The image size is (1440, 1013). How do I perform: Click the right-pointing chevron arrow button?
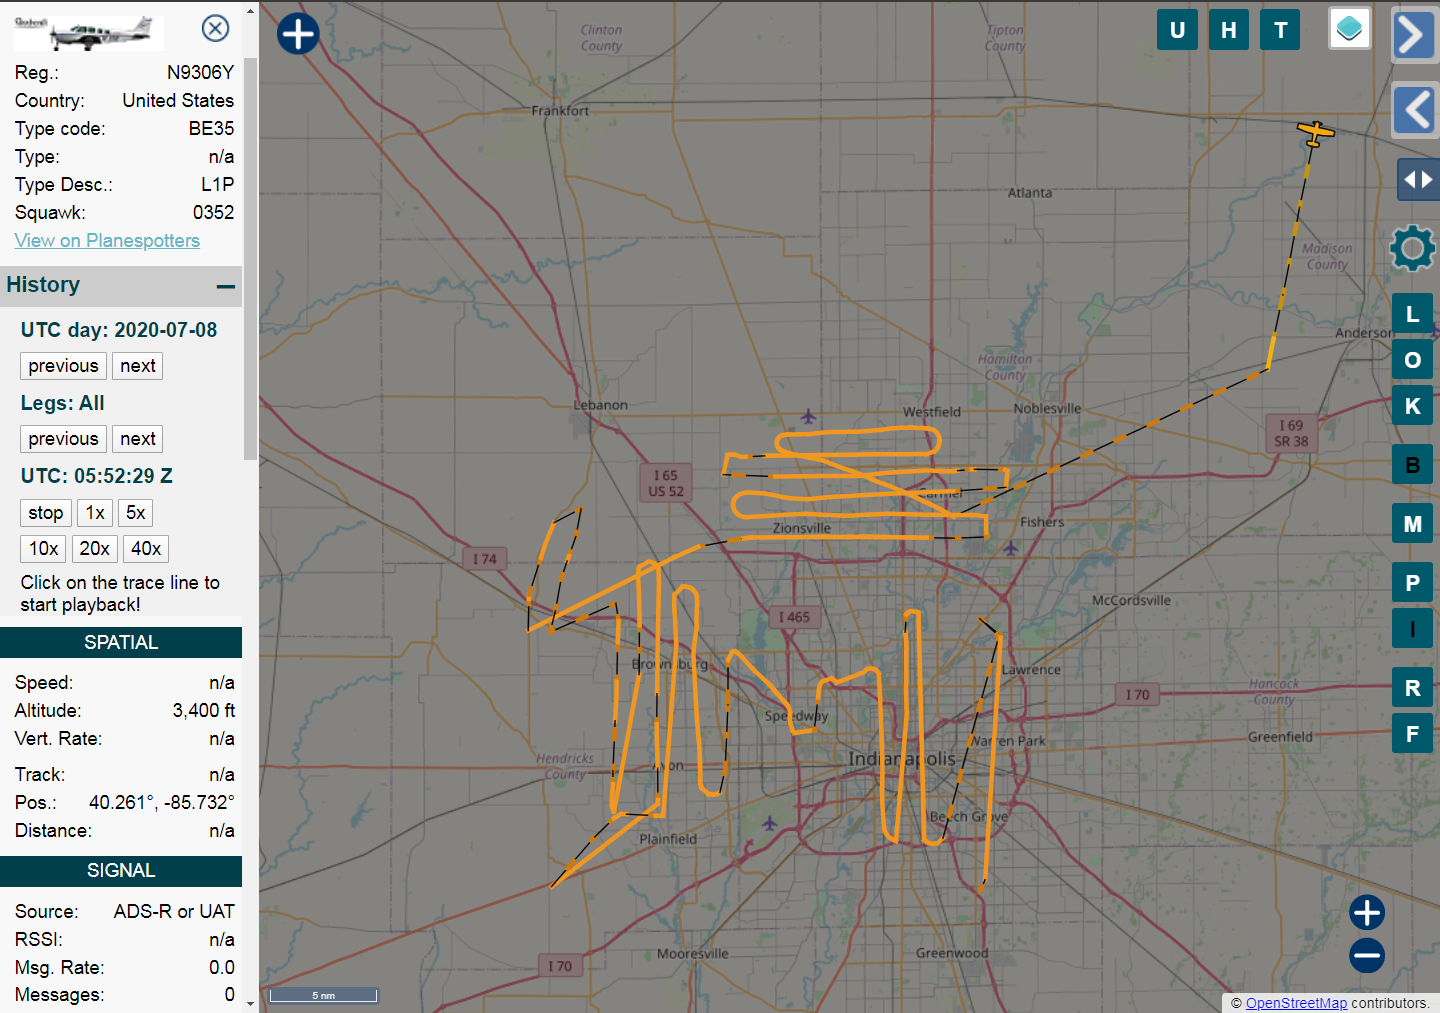tap(1413, 36)
